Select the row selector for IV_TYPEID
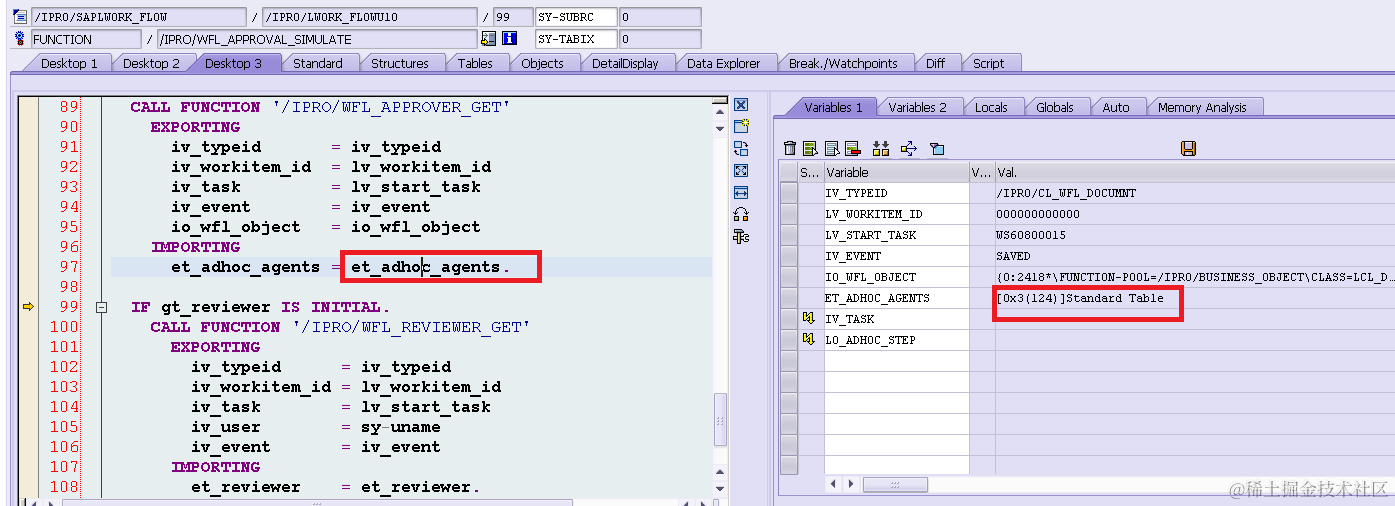 789,193
